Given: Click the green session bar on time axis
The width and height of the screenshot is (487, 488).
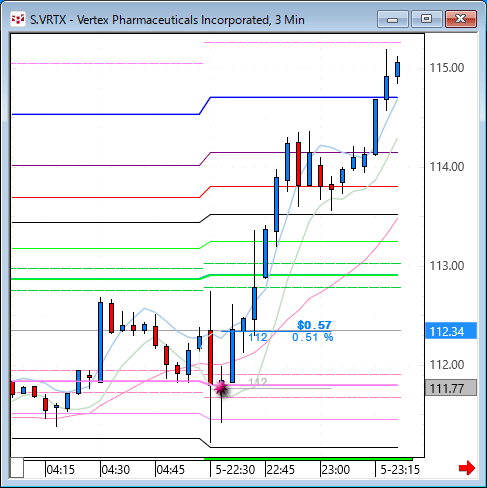Looking at the screenshot, I should click(x=308, y=459).
